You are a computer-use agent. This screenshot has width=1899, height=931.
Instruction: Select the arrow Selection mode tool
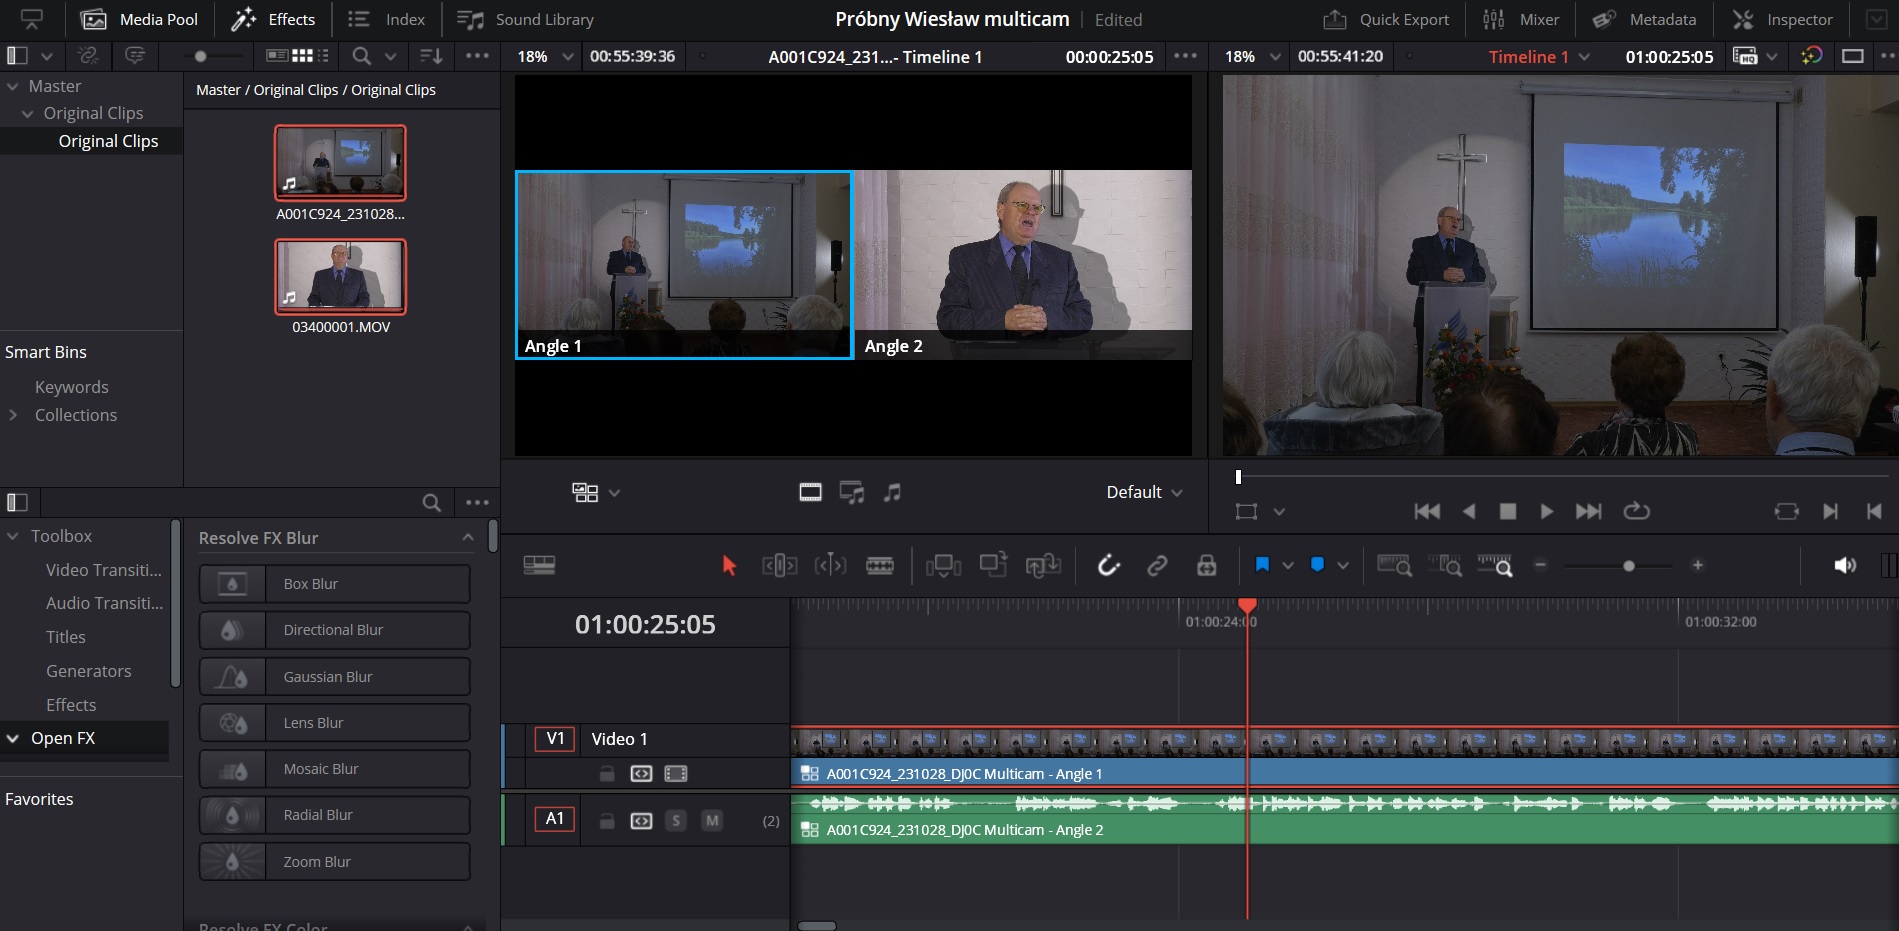[729, 566]
